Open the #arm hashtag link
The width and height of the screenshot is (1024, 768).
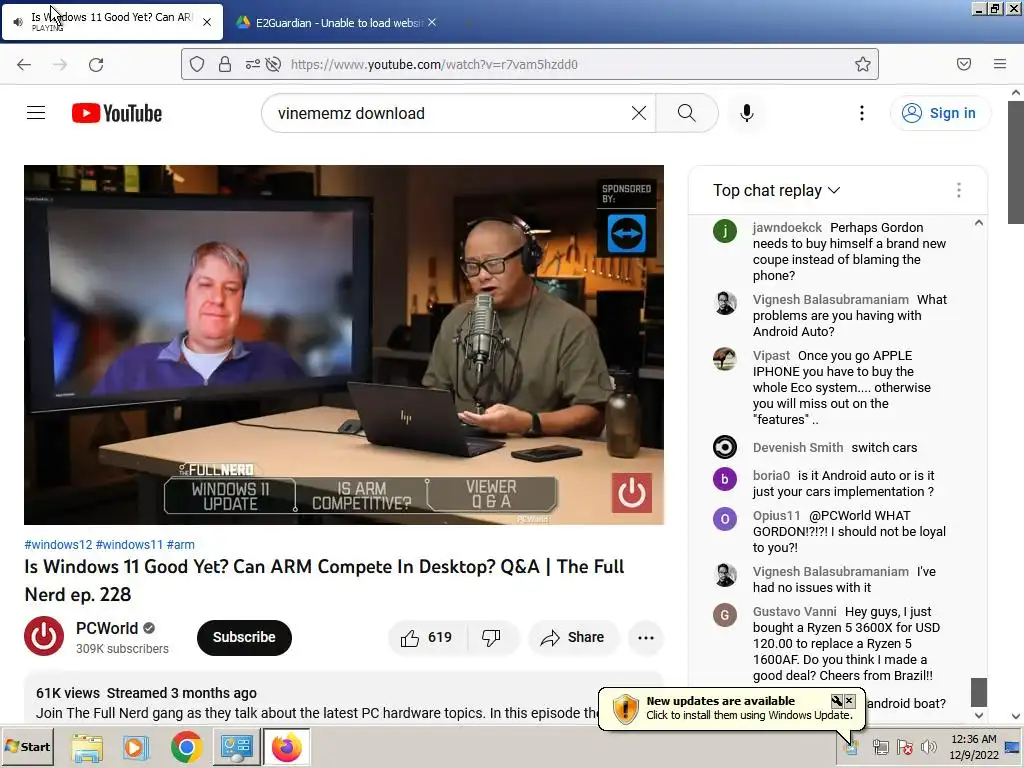(180, 544)
